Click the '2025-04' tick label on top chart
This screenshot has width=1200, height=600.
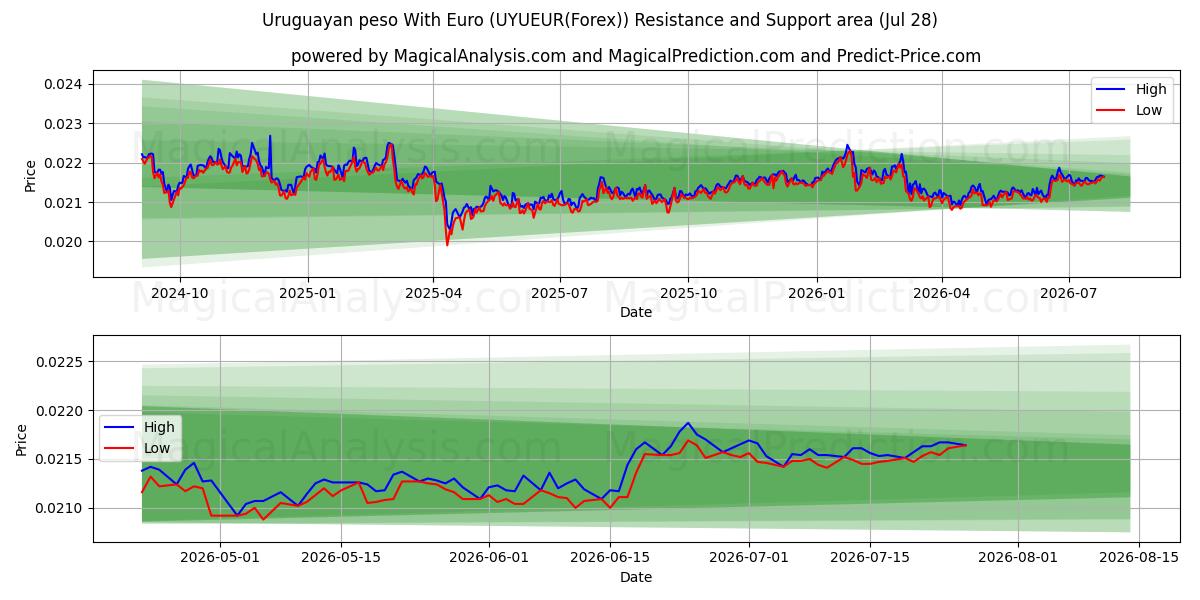[x=433, y=293]
